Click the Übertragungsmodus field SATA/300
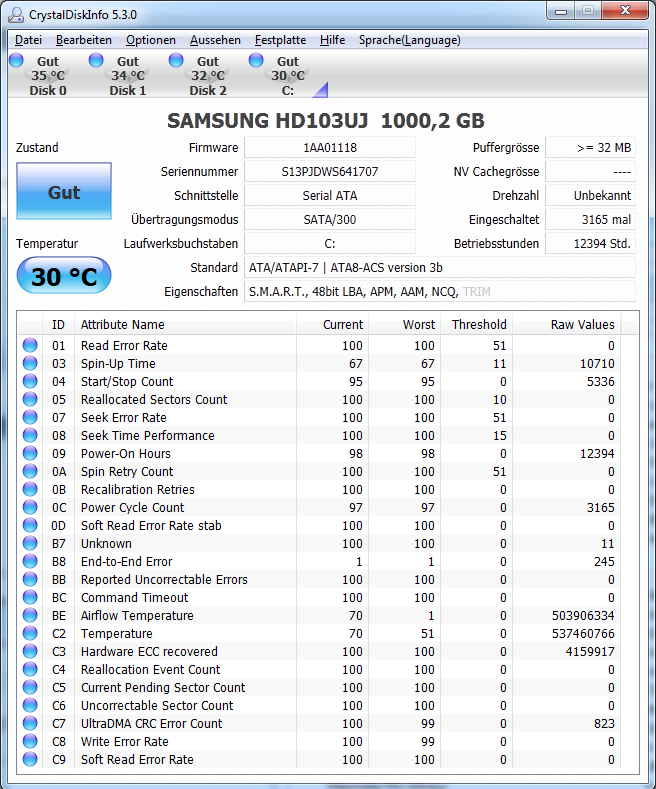The width and height of the screenshot is (656, 789). coord(330,220)
